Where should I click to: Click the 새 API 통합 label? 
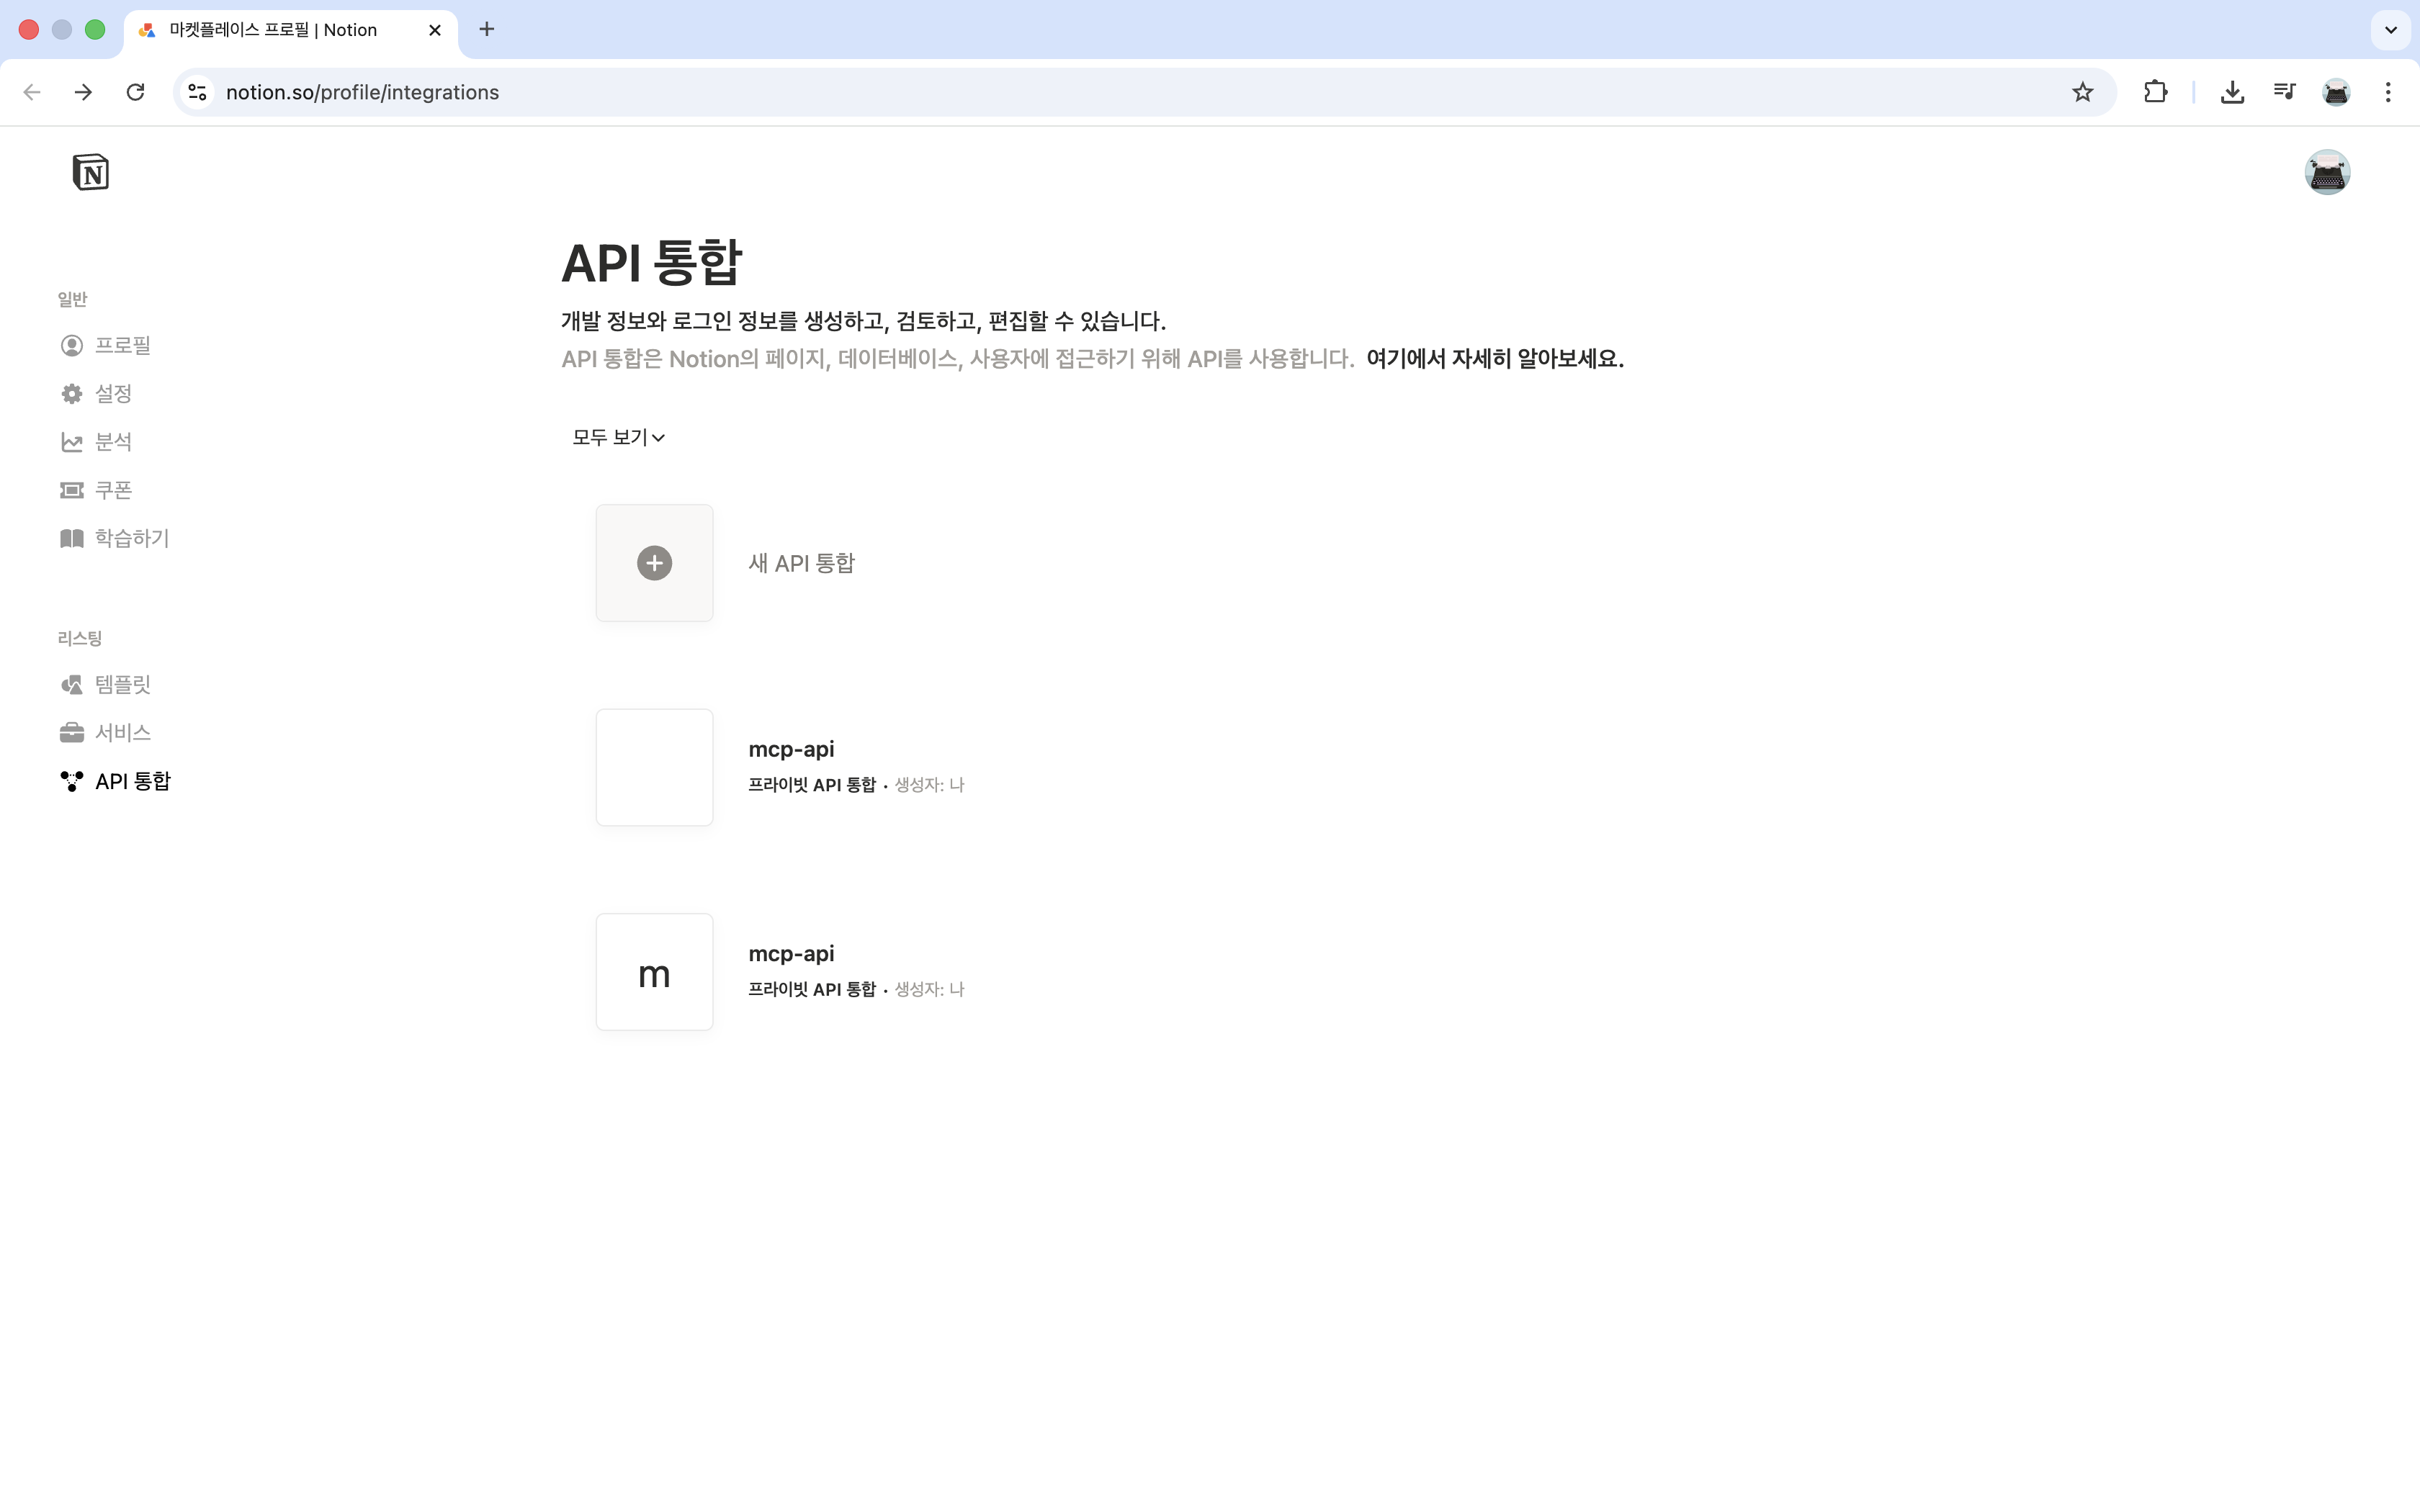coord(801,563)
